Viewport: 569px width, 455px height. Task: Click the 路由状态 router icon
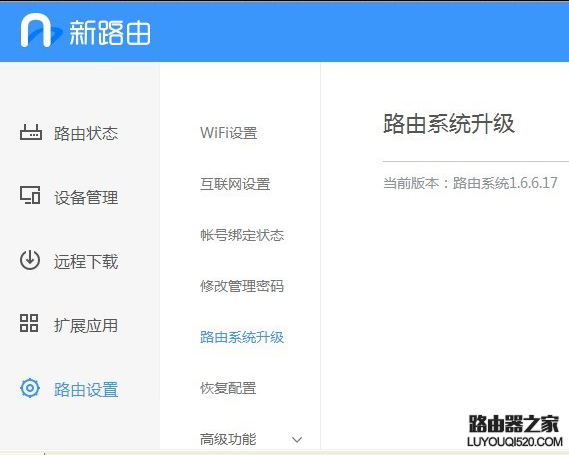click(31, 132)
